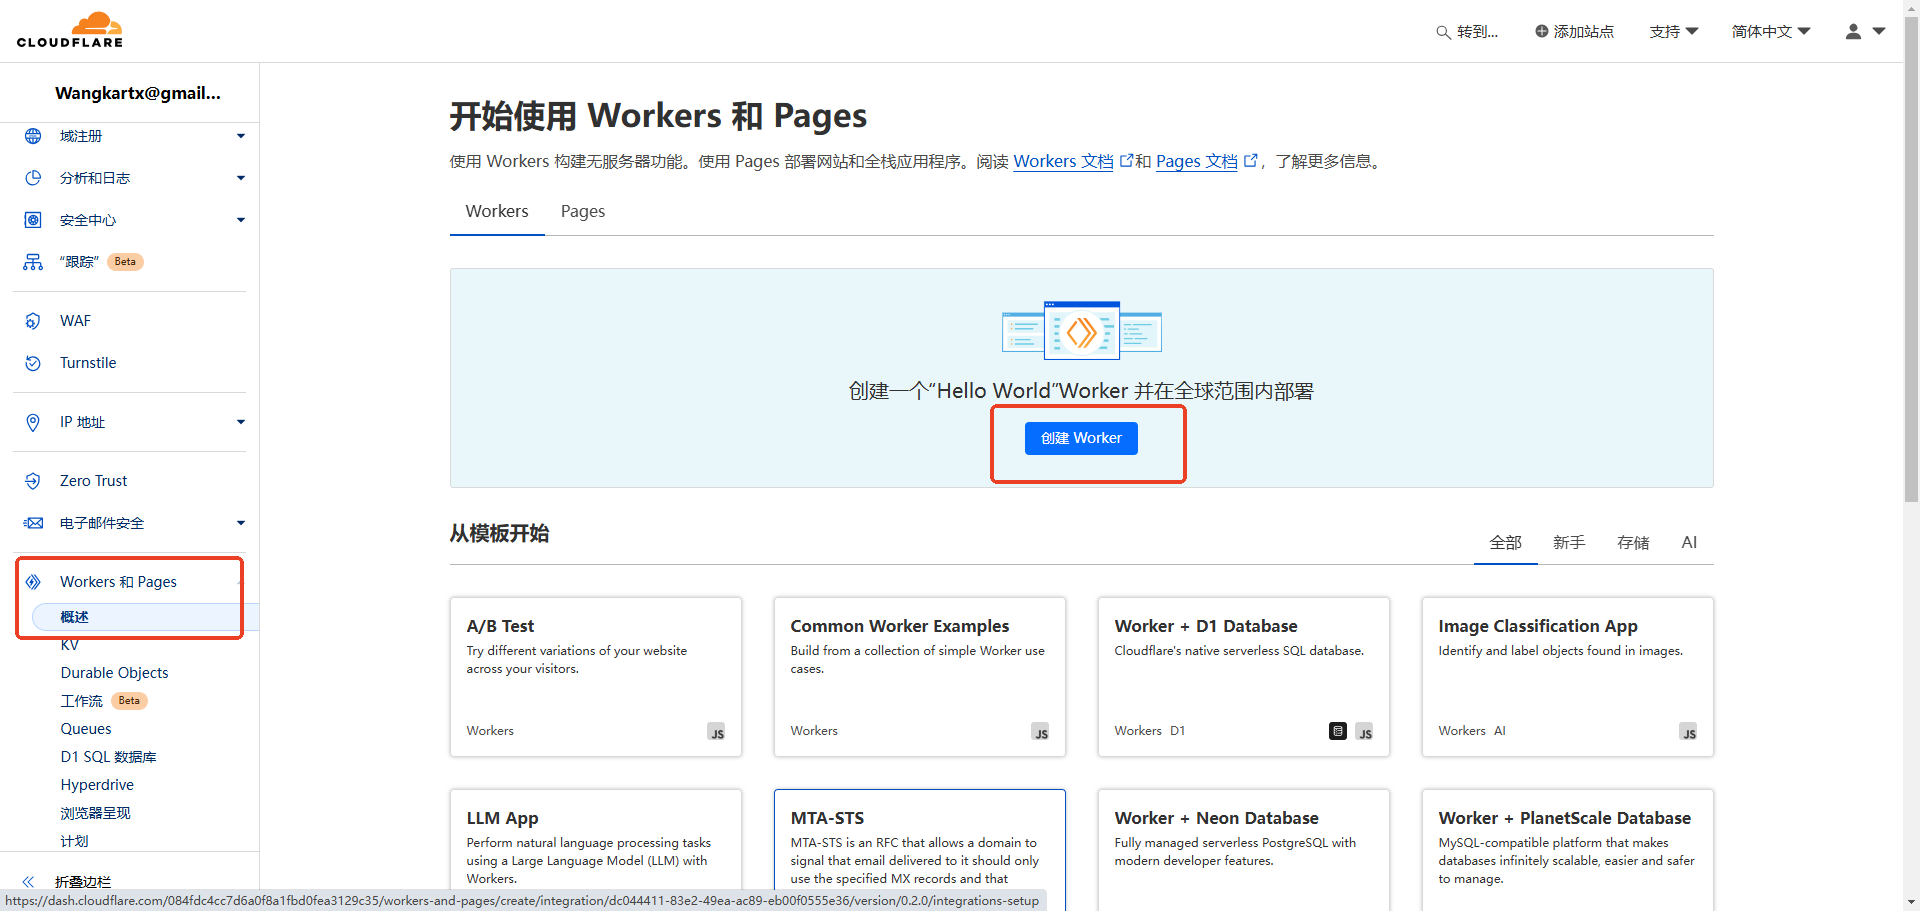Open the 简体中文 language dropdown
Viewport: 1920px width, 911px height.
[1771, 32]
